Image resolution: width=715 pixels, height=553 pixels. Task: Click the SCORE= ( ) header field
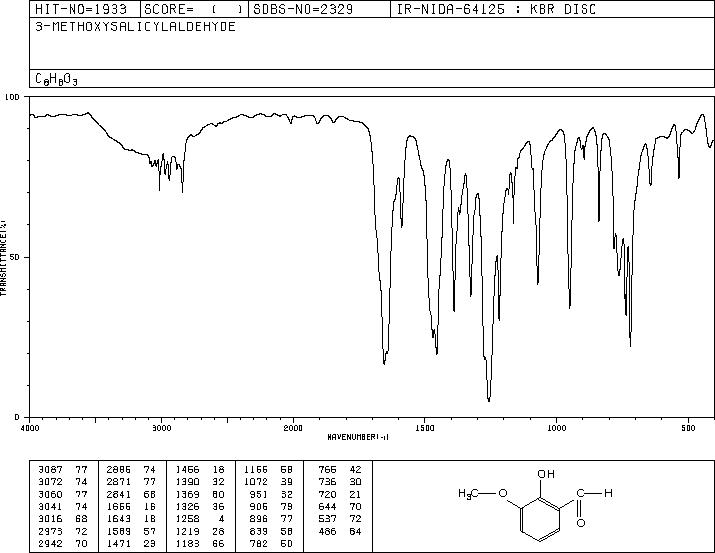(x=194, y=9)
